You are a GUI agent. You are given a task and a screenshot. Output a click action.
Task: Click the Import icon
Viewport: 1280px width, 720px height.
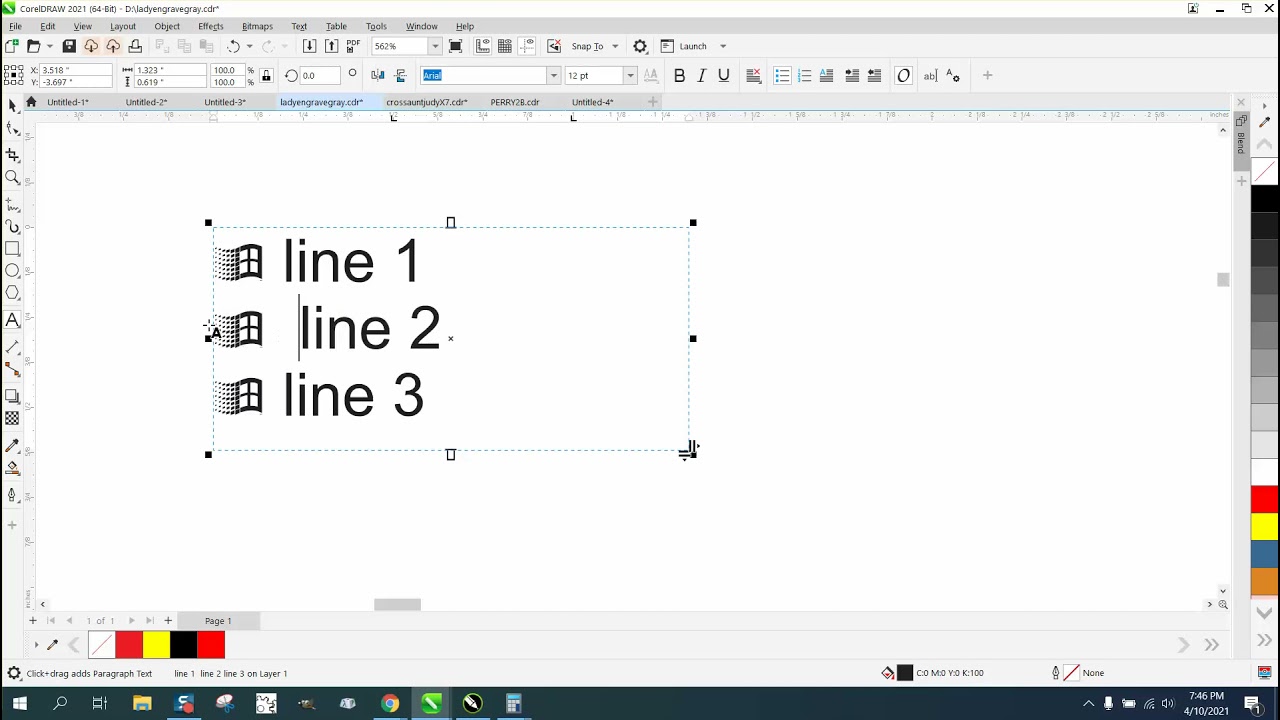click(309, 46)
